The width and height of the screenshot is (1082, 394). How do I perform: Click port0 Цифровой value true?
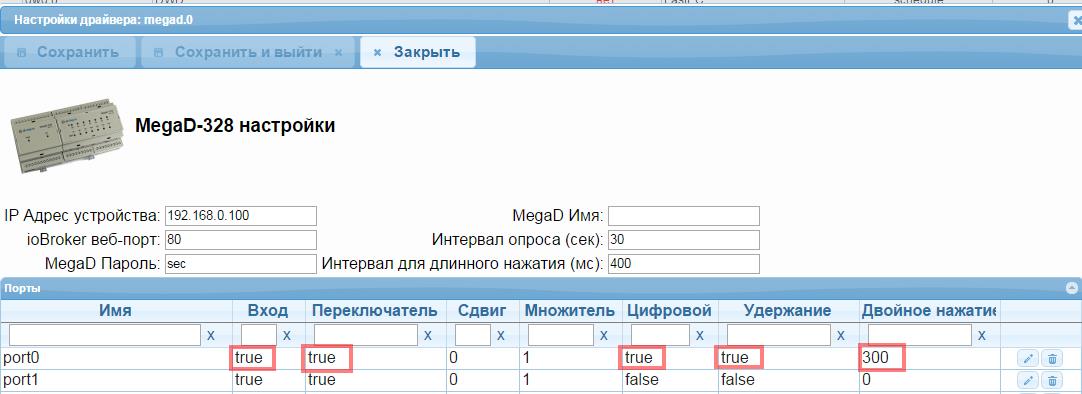click(638, 358)
